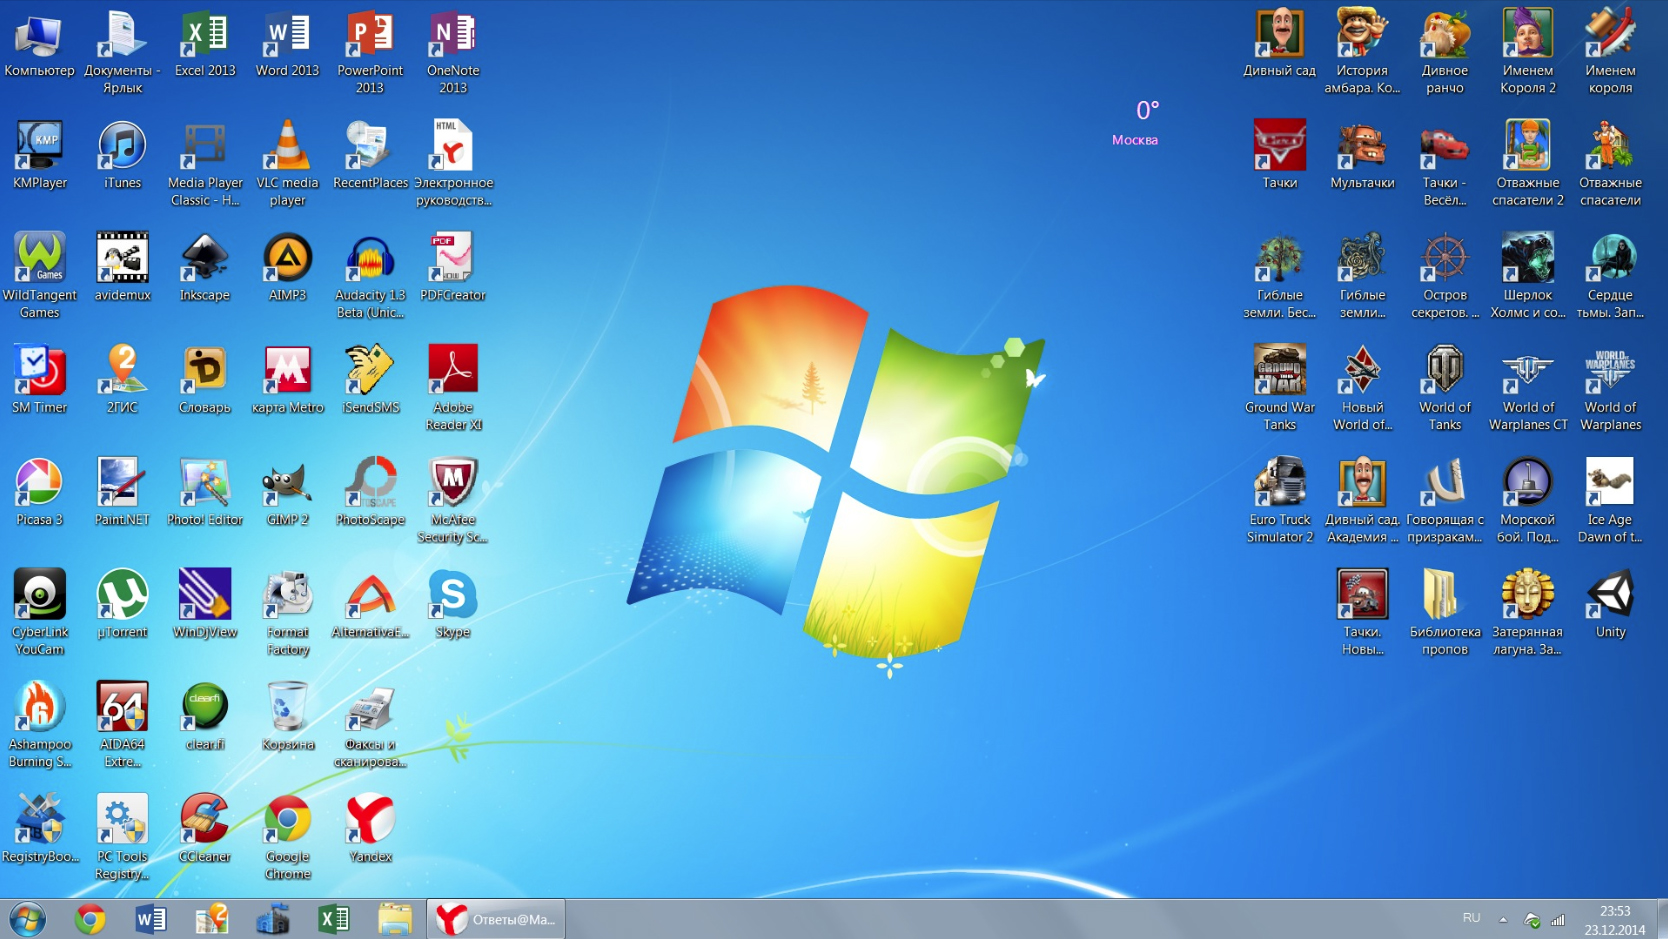Click the network signal tray icon
The height and width of the screenshot is (939, 1668).
(x=1558, y=920)
